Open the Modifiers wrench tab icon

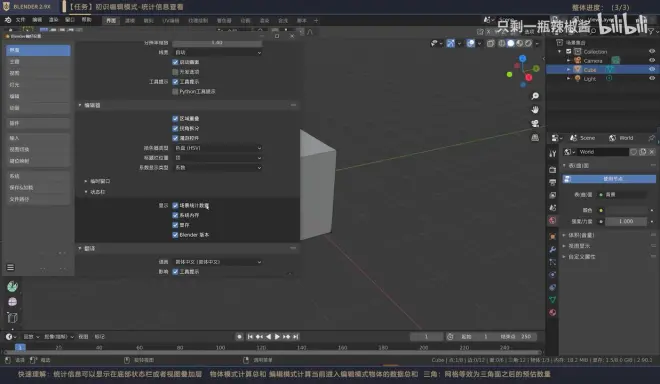pos(553,249)
